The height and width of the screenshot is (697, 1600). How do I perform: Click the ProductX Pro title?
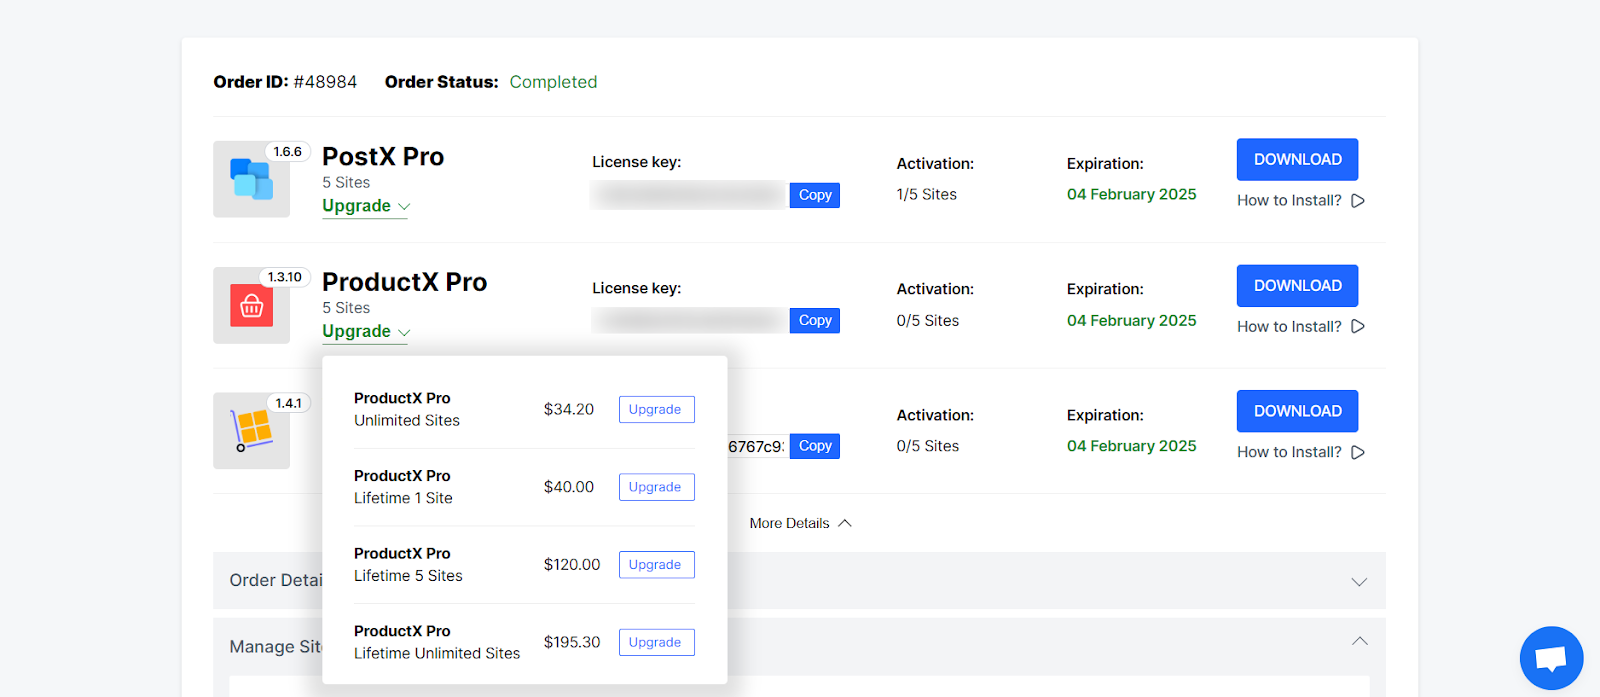[x=404, y=282]
